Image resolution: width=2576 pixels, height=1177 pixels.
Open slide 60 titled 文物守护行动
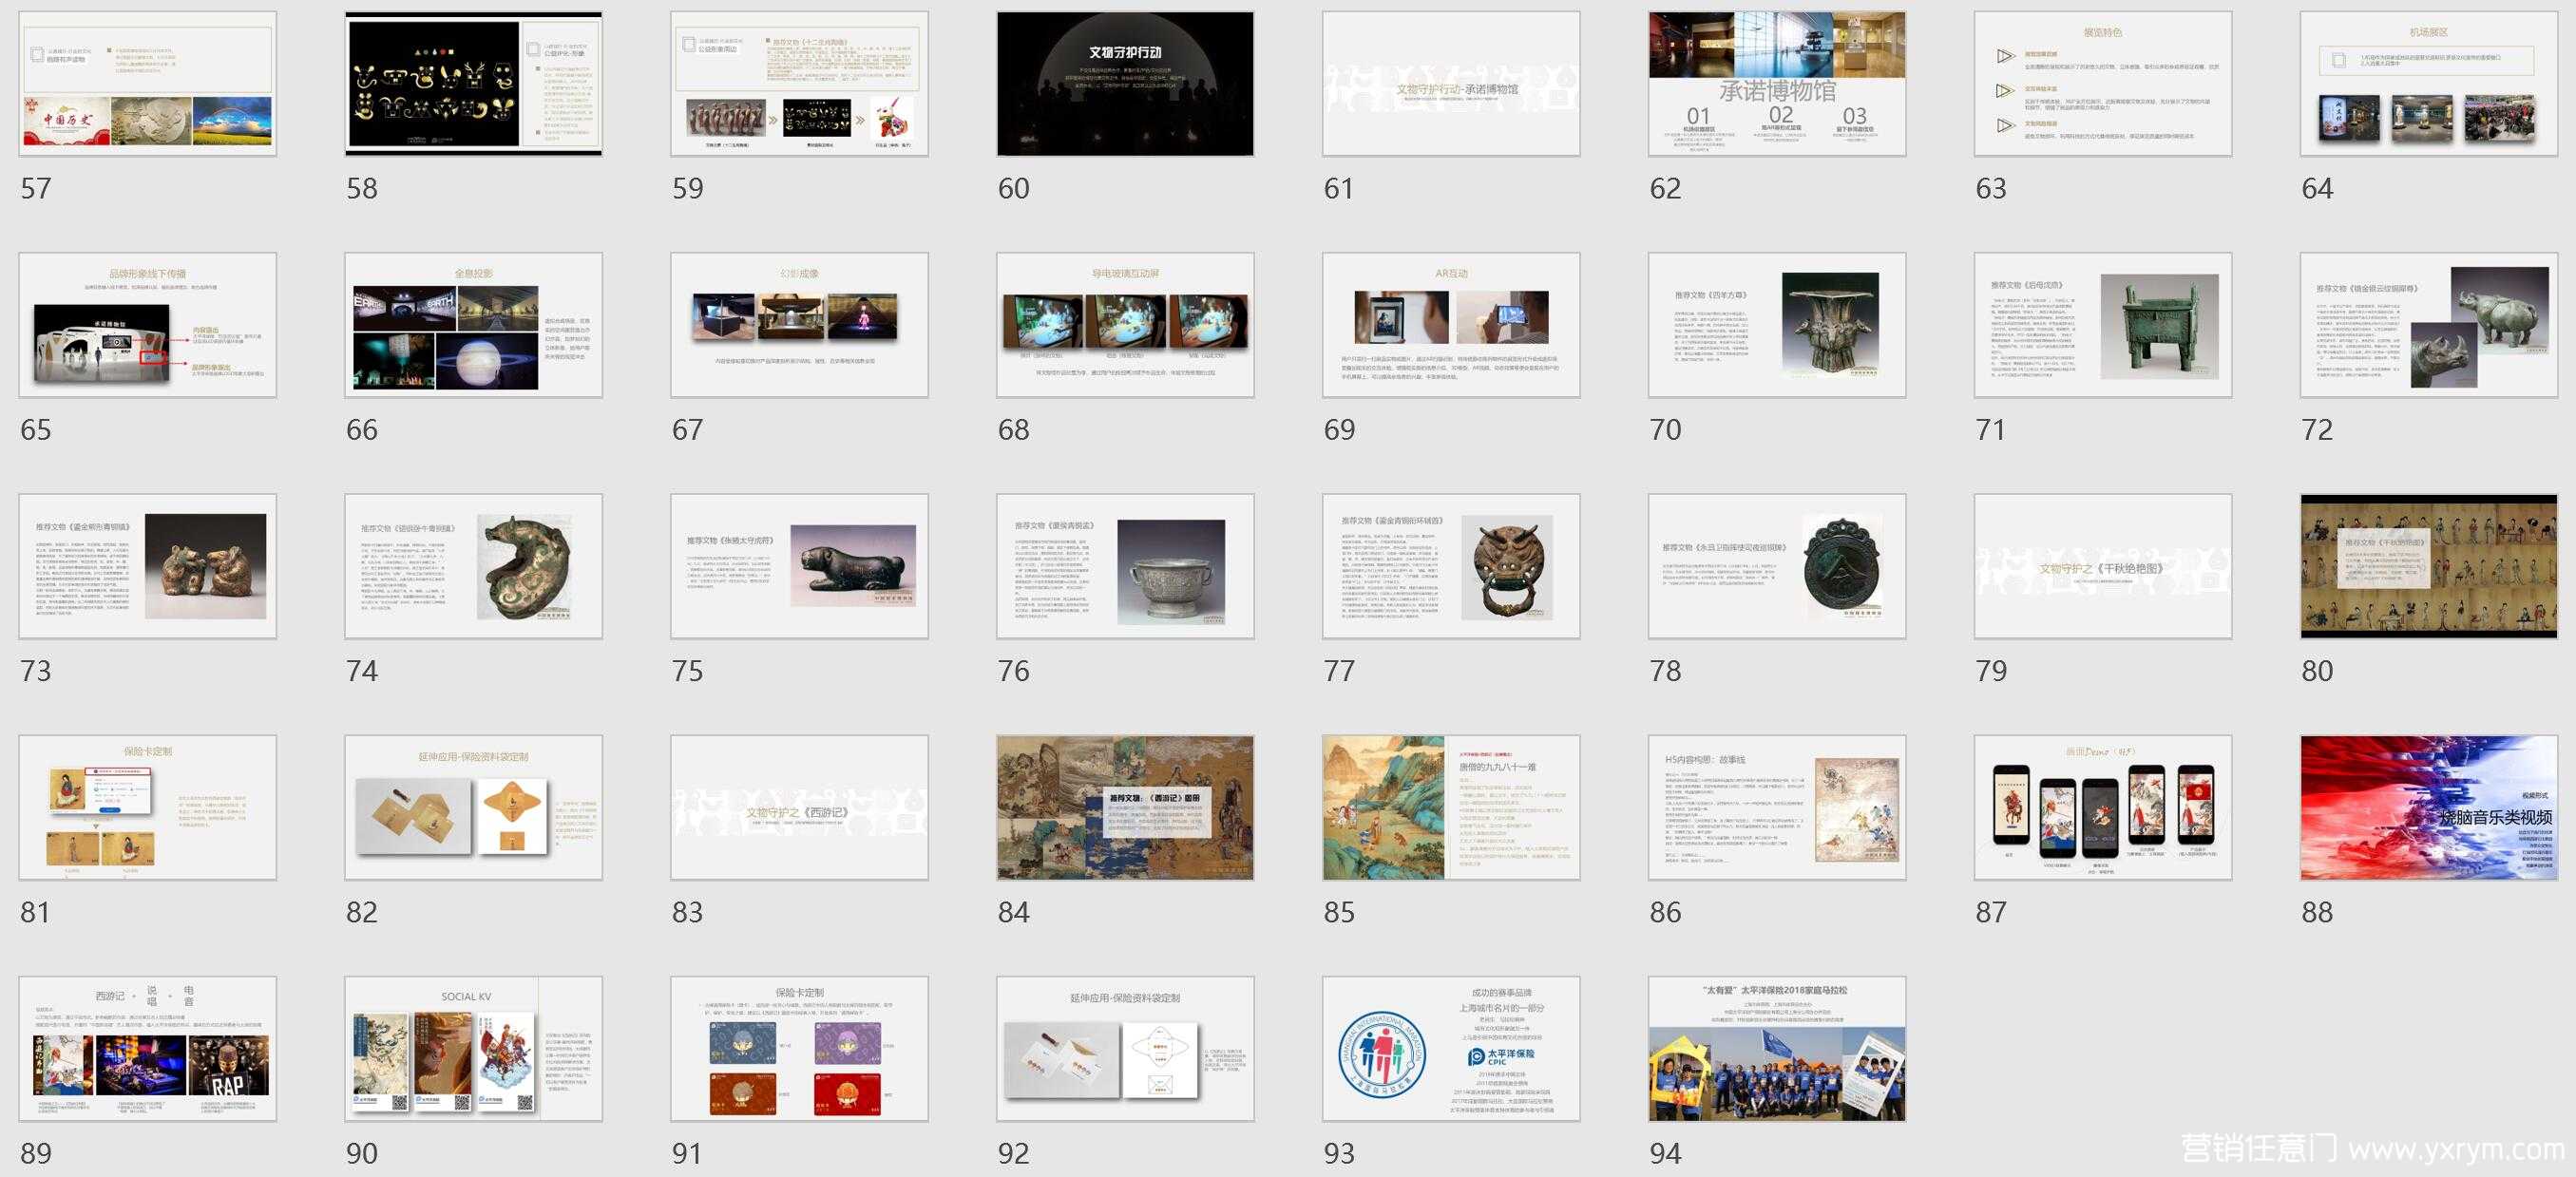1126,84
